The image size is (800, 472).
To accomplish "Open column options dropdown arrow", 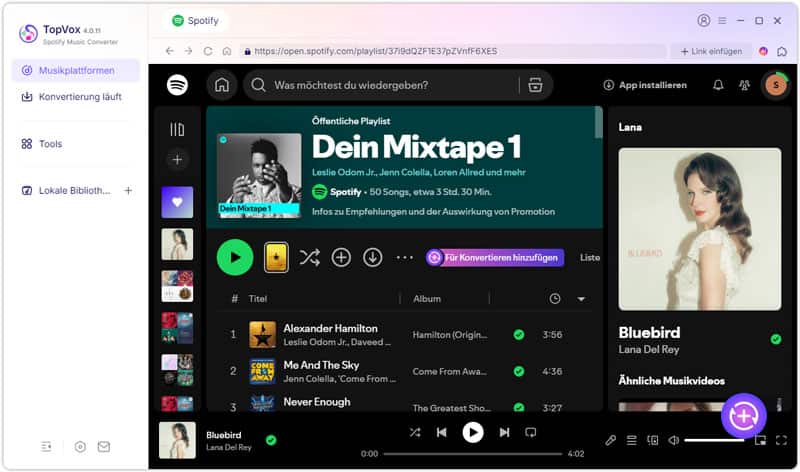I will click(x=581, y=299).
